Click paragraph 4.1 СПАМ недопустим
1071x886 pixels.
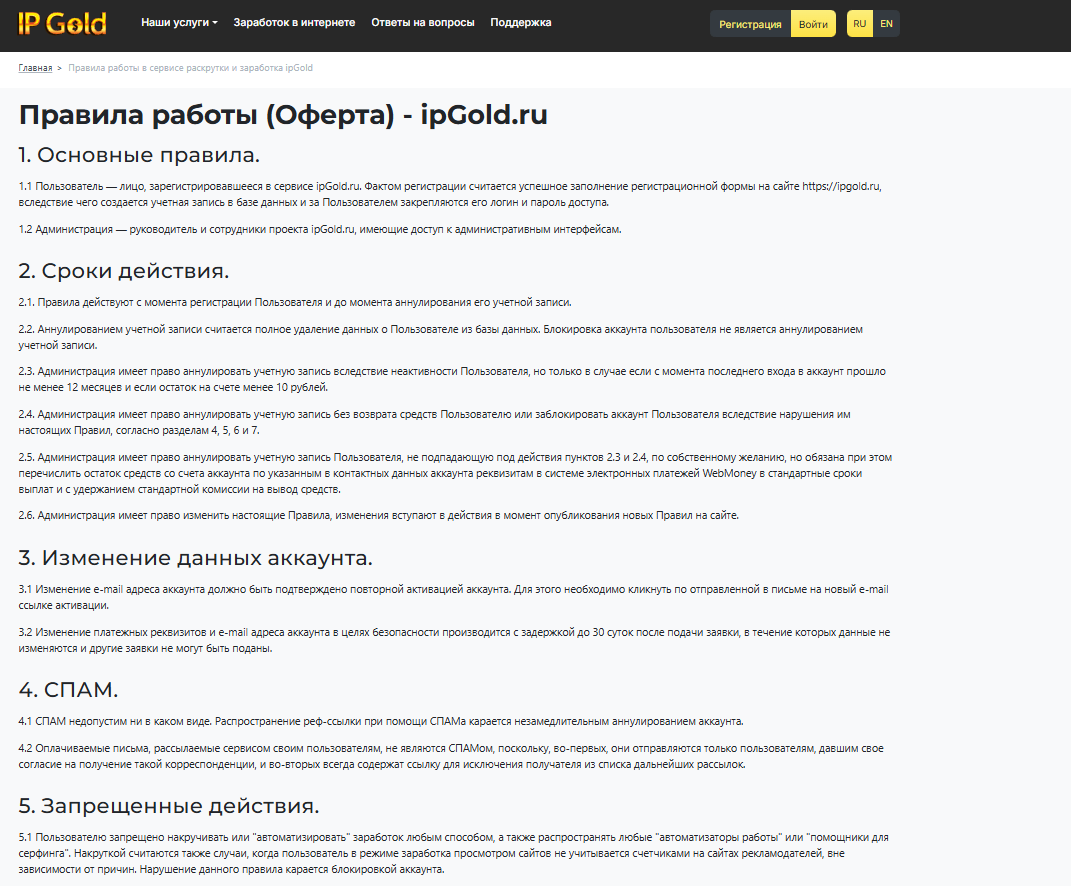pos(381,721)
